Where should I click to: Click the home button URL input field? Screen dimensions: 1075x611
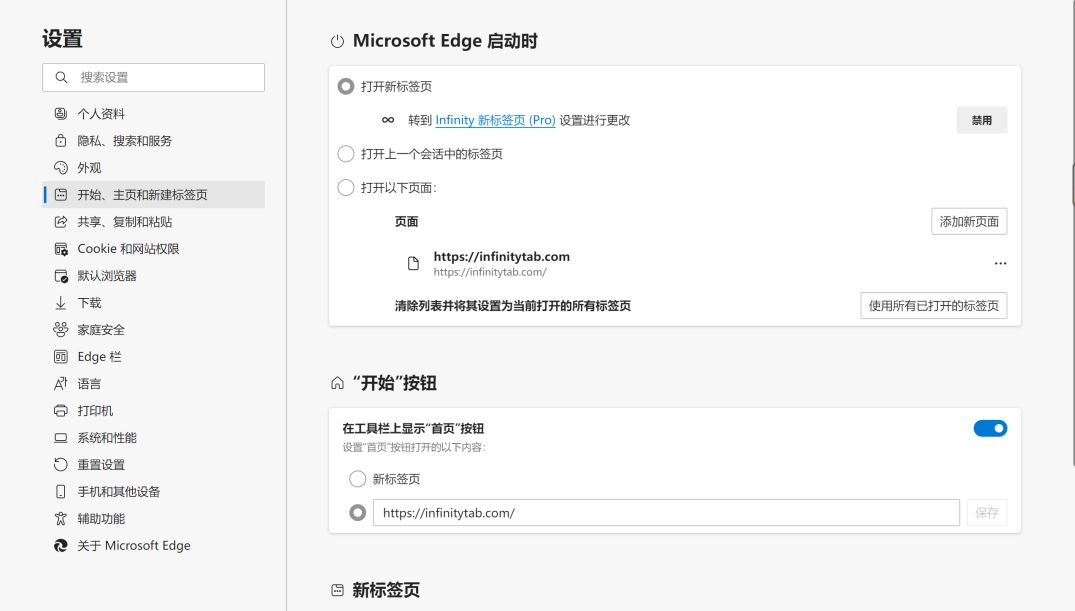coord(666,513)
